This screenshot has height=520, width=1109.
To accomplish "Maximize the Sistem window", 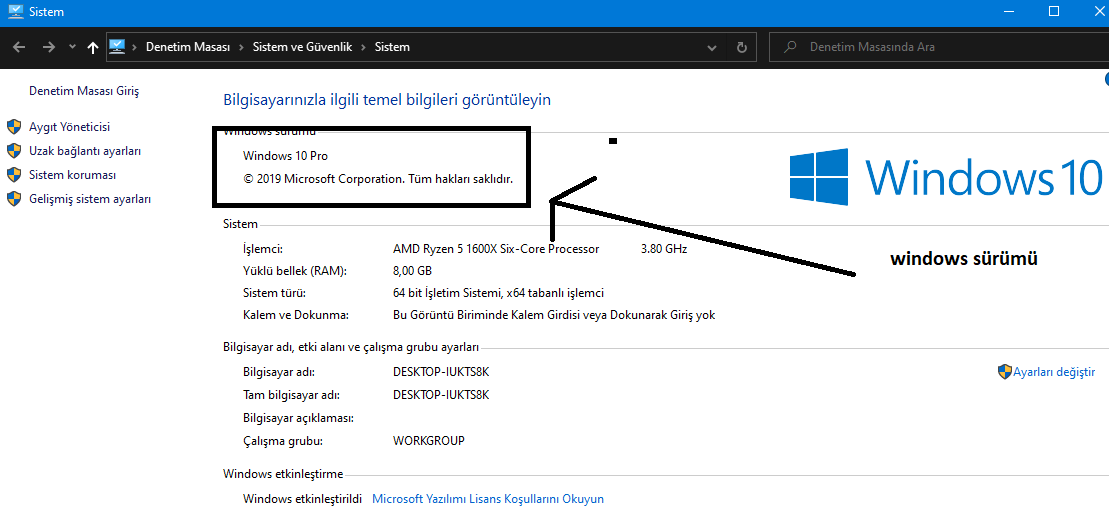I will (1054, 11).
